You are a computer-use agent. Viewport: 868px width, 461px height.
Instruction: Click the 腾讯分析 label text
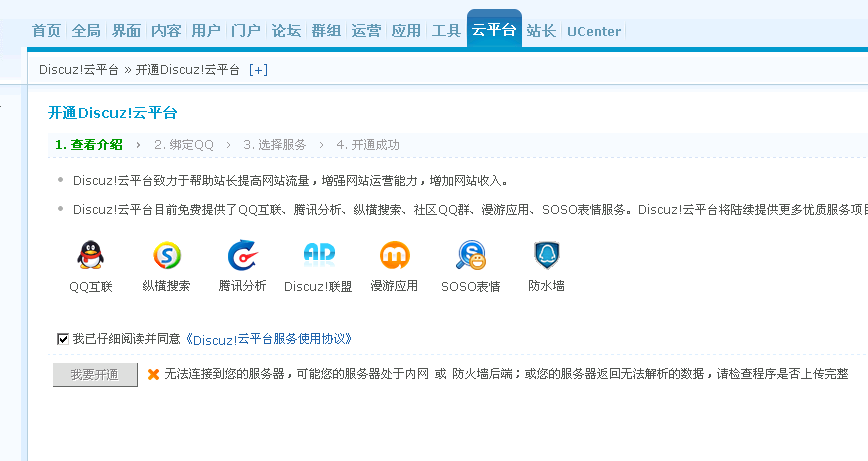coord(242,286)
